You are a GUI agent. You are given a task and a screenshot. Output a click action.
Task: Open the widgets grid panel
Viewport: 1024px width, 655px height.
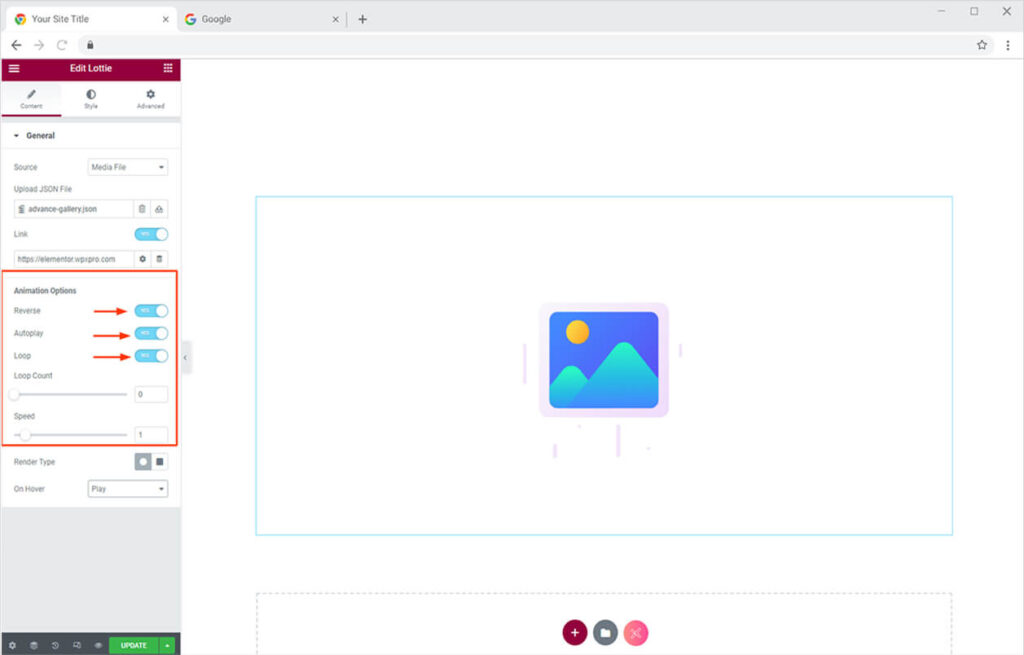pos(167,68)
